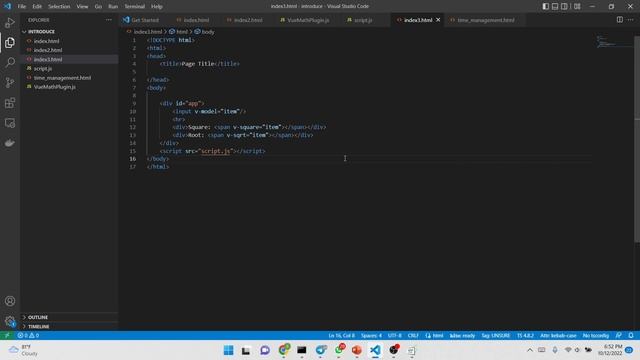Image resolution: width=640 pixels, height=360 pixels.
Task: Toggle the bottom panel
Action: pos(555,6)
